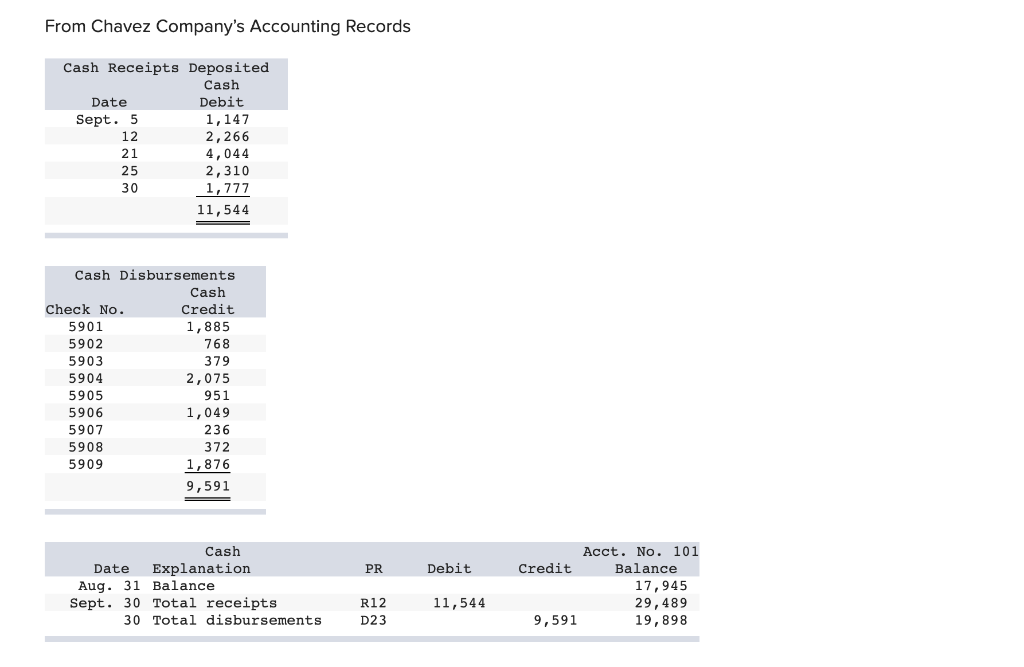The height and width of the screenshot is (667, 1024).
Task: Select the PR reference D23
Action: click(374, 620)
